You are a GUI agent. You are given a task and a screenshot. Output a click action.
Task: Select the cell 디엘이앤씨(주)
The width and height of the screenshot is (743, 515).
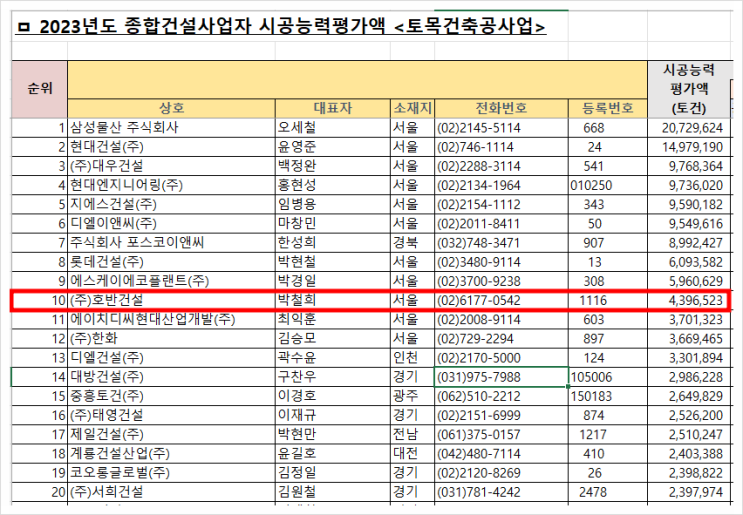click(172, 224)
